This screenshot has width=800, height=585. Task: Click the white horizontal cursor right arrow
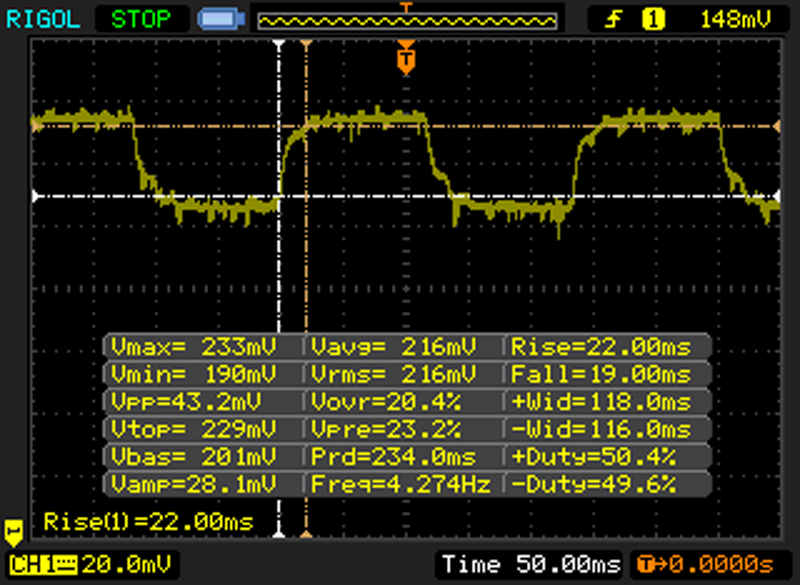coord(777,196)
